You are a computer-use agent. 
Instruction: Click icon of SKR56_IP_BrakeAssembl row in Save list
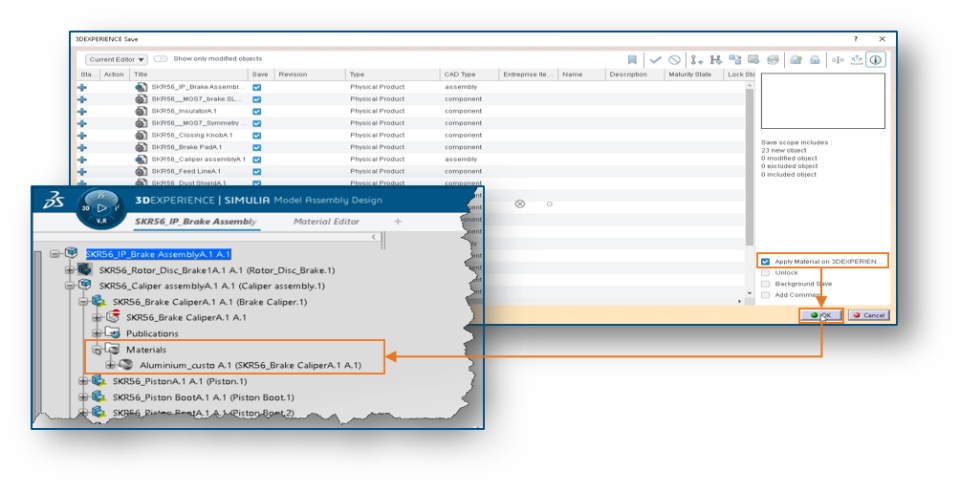pyautogui.click(x=141, y=87)
